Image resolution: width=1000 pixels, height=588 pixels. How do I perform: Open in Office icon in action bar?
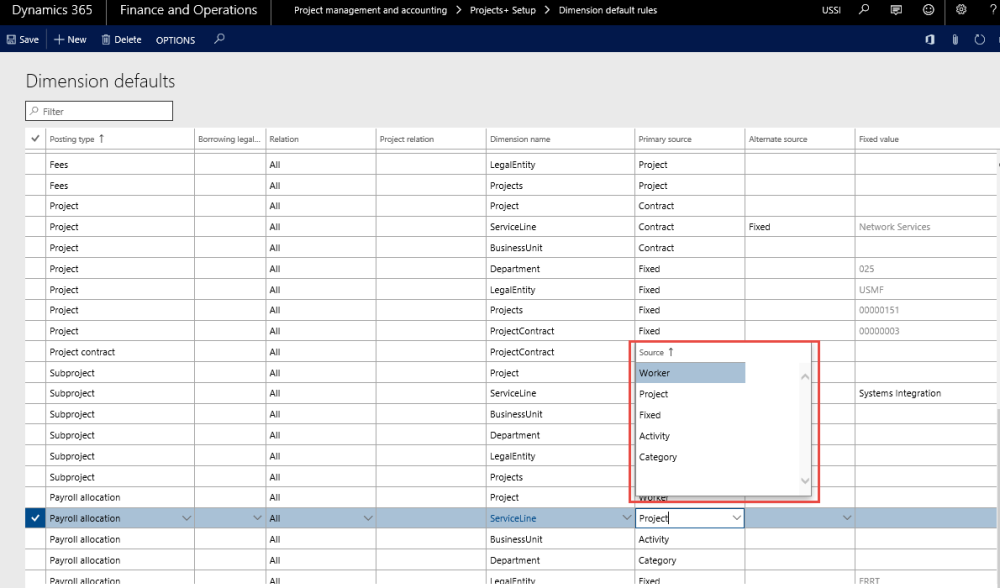point(930,40)
